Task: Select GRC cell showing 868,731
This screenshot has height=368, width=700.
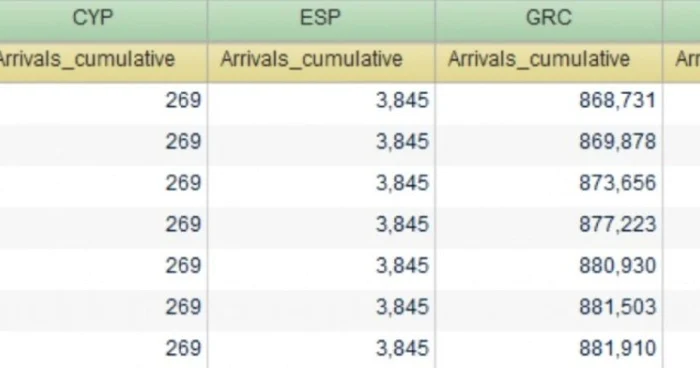Action: (x=549, y=100)
